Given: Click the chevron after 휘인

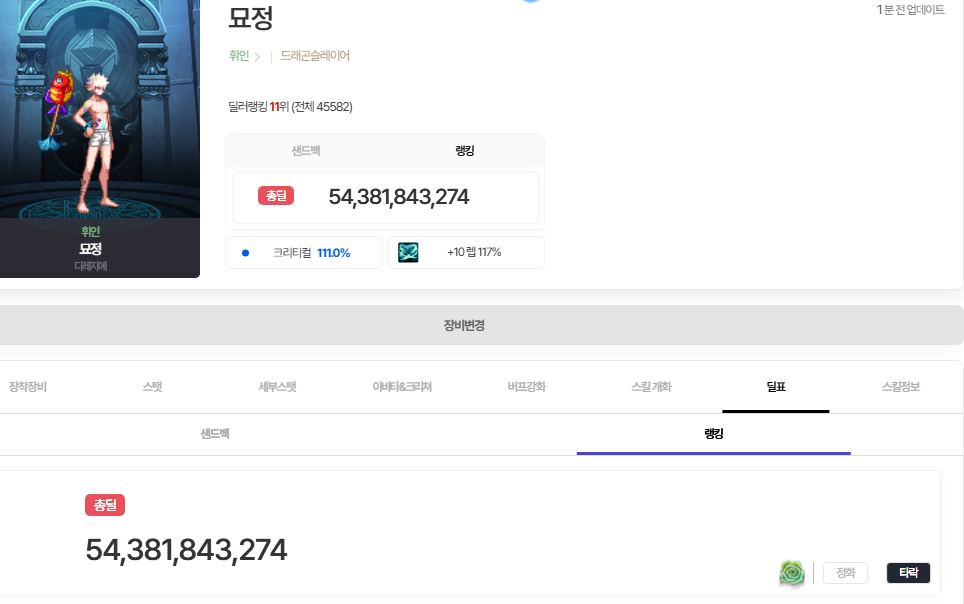Looking at the screenshot, I should [257, 57].
